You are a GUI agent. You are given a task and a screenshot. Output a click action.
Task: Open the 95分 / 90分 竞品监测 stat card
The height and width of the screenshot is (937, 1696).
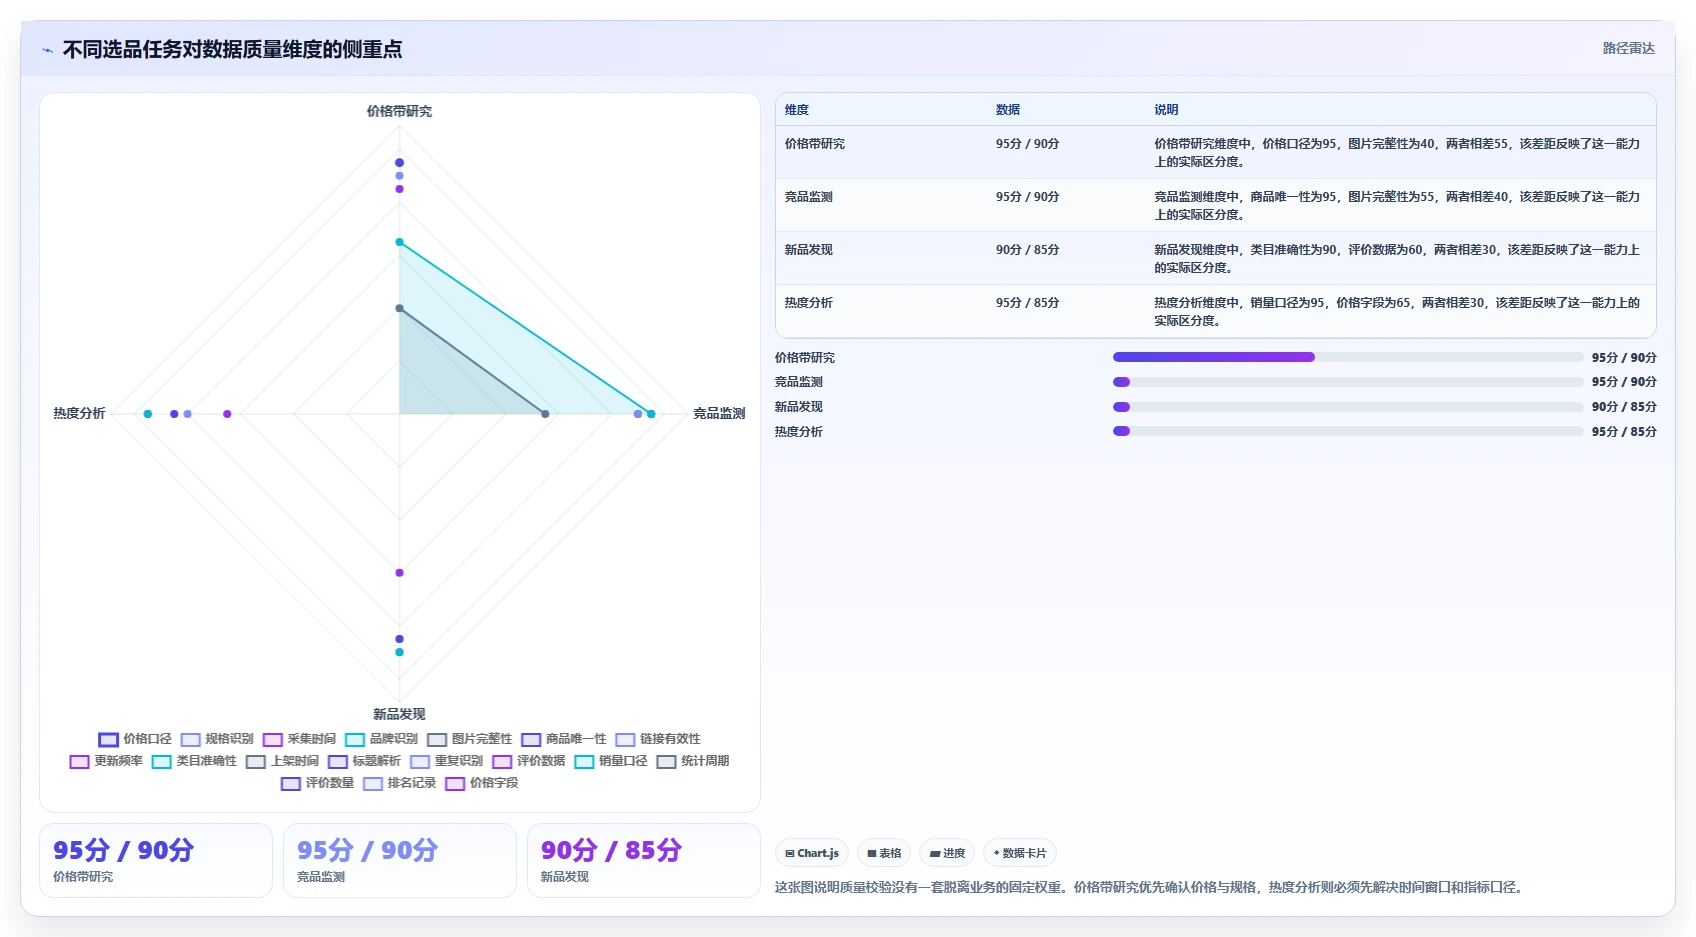point(400,860)
